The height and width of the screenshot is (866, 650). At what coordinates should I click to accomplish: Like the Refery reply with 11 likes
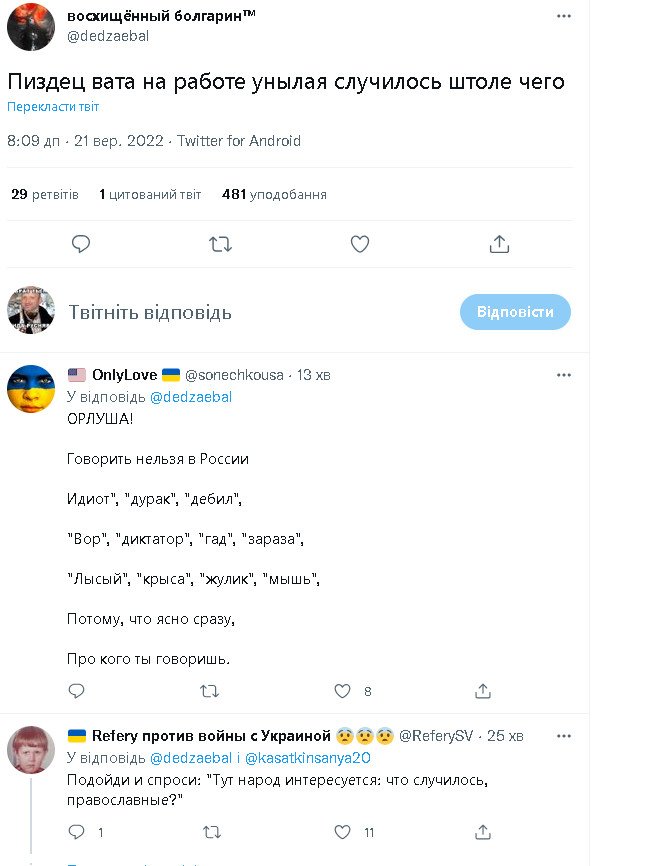coord(343,832)
